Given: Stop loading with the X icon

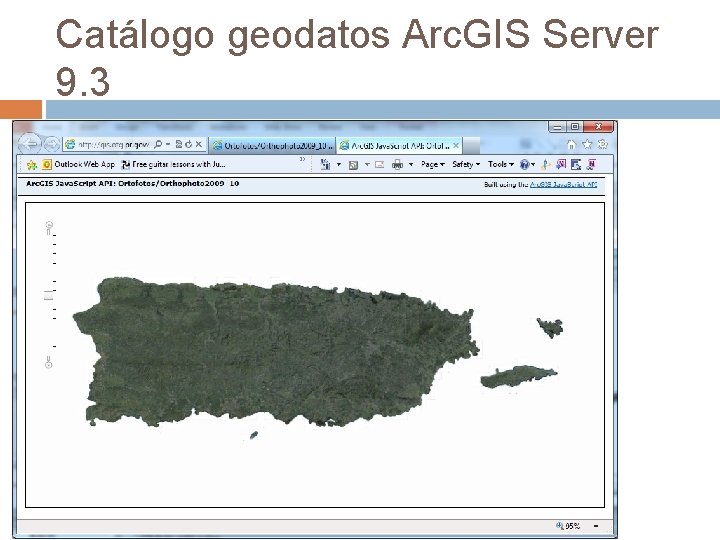Looking at the screenshot, I should tap(198, 144).
